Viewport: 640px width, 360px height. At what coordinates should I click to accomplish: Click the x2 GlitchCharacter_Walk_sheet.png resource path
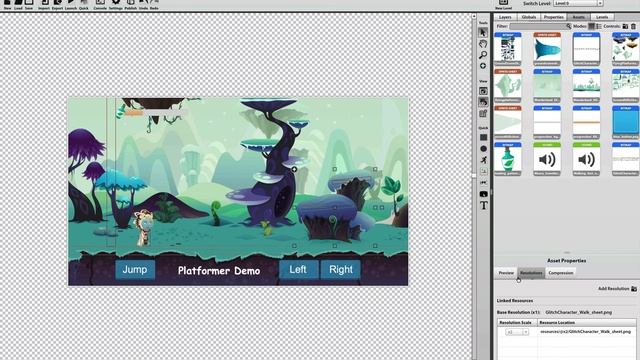[585, 332]
